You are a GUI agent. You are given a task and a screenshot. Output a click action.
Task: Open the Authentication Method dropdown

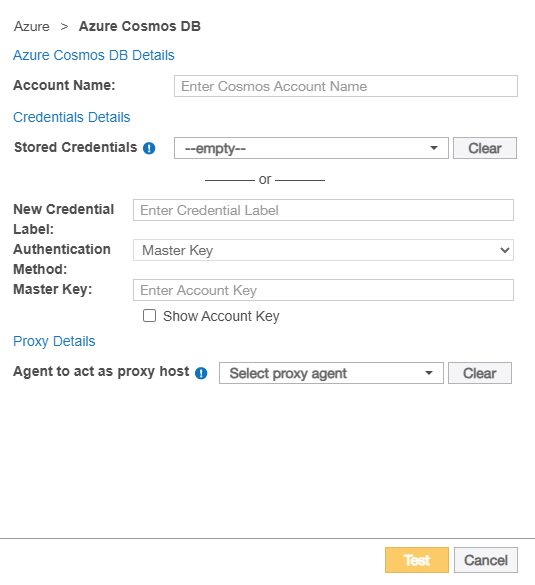tap(323, 250)
